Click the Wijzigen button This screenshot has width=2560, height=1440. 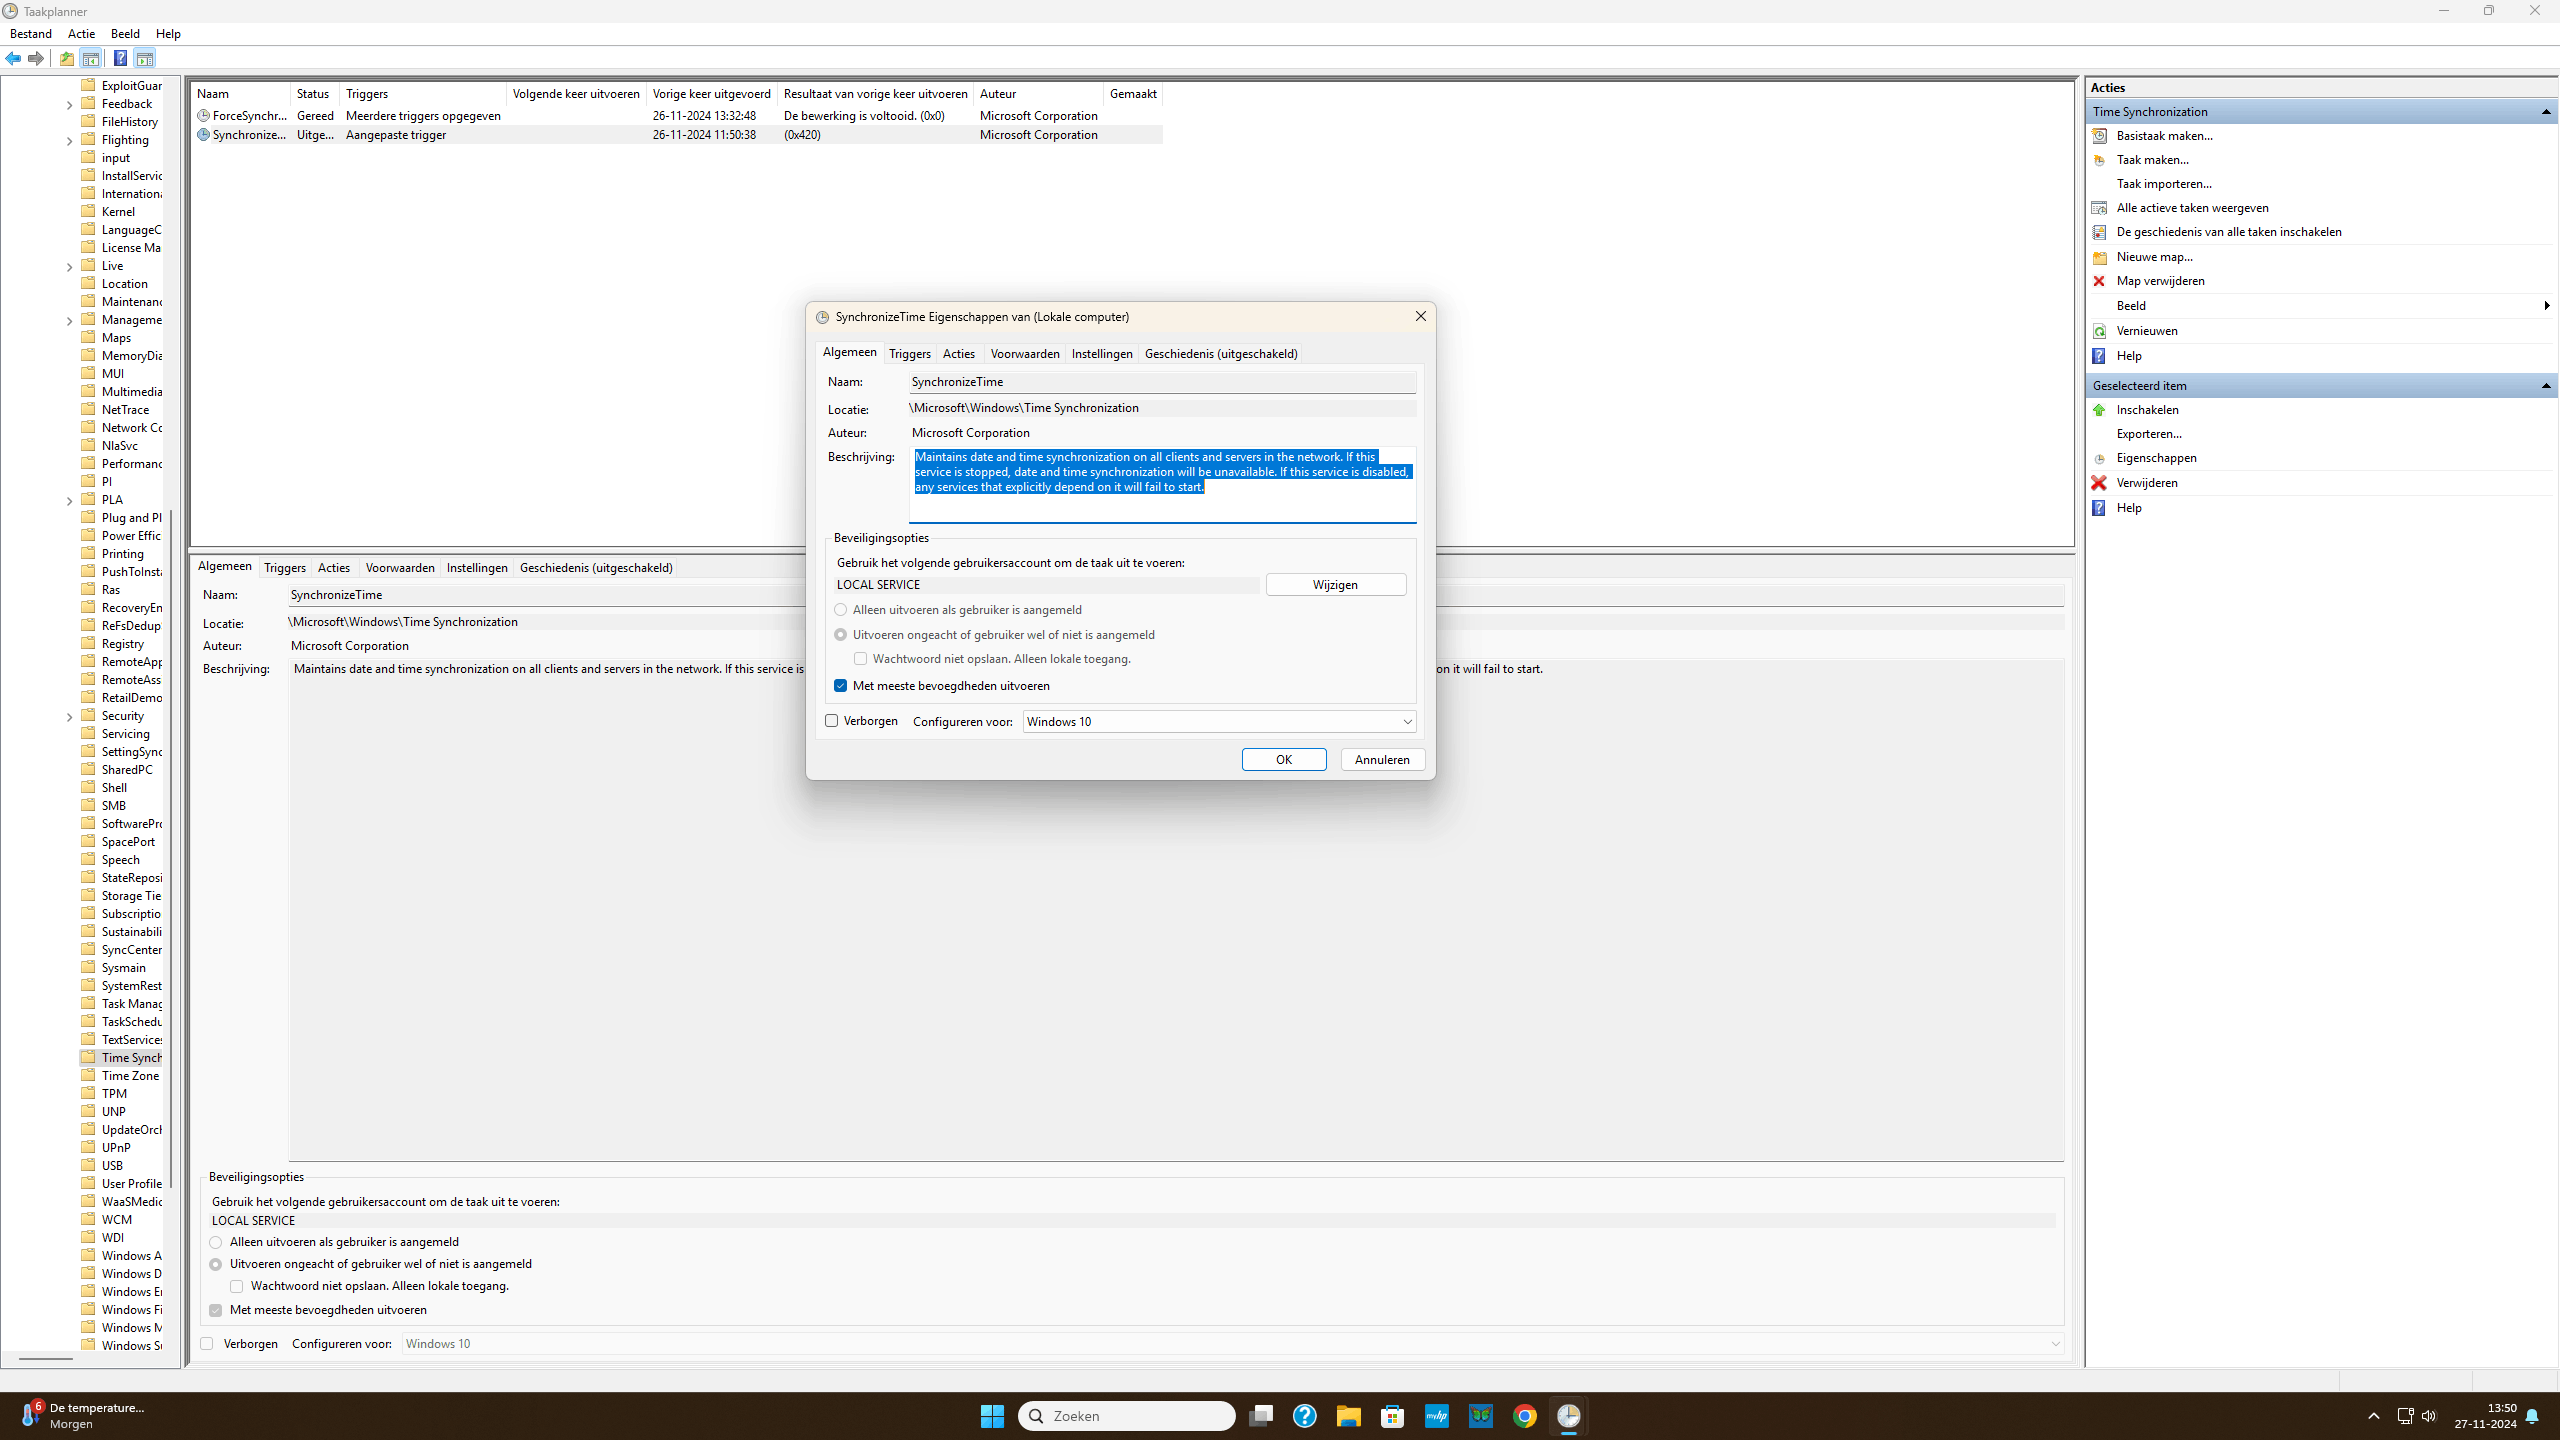1335,585
